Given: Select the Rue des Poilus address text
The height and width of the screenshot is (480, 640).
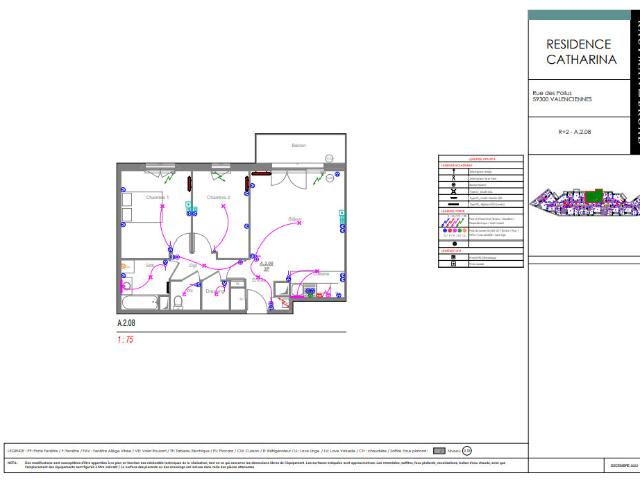Looking at the screenshot, I should (562, 96).
